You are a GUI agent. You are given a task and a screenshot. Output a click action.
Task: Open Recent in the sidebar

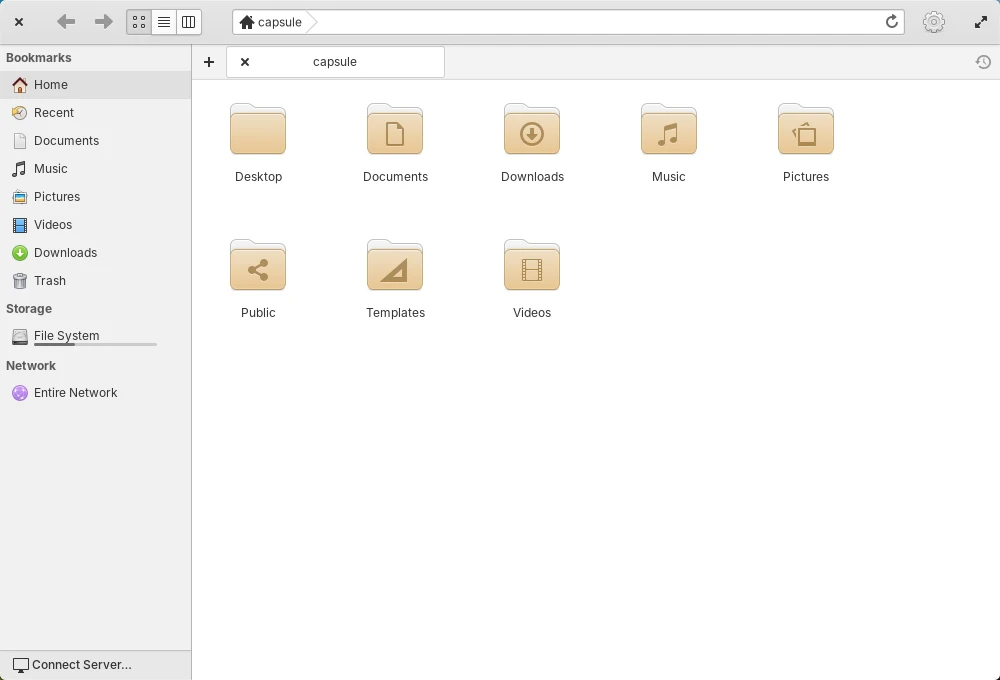coord(96,113)
